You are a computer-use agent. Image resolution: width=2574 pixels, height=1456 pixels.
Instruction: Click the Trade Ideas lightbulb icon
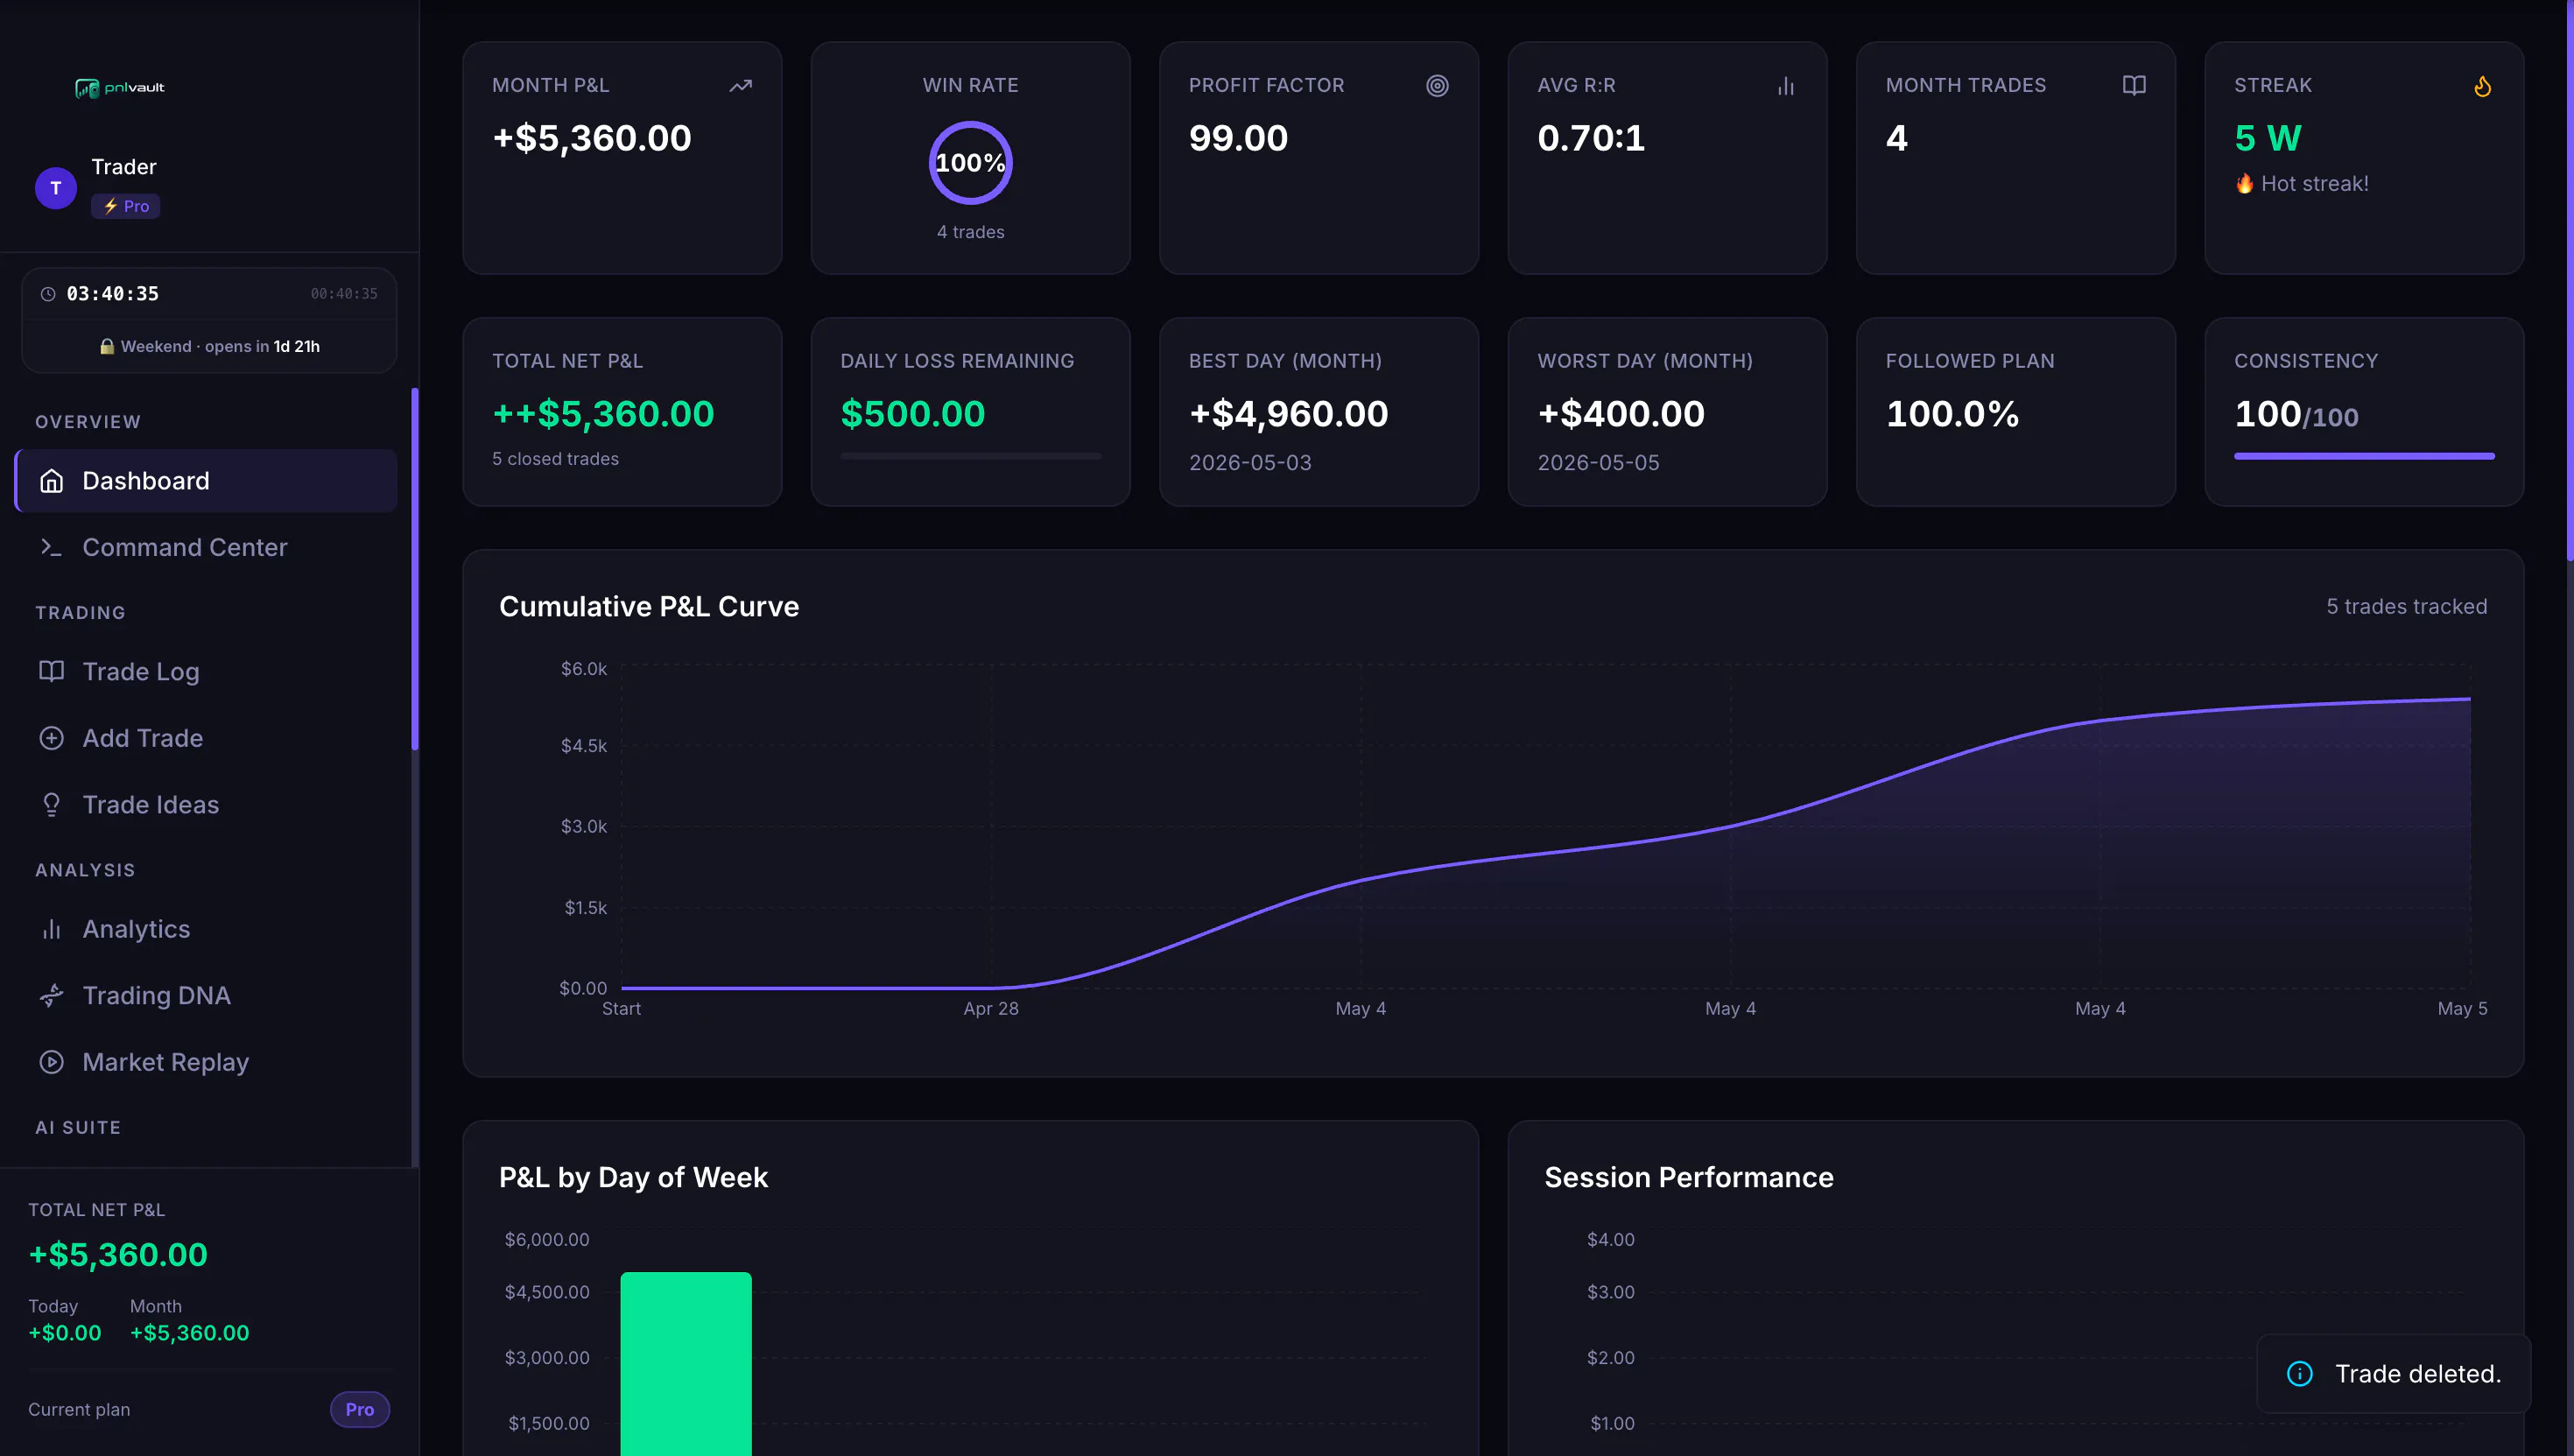[51, 805]
